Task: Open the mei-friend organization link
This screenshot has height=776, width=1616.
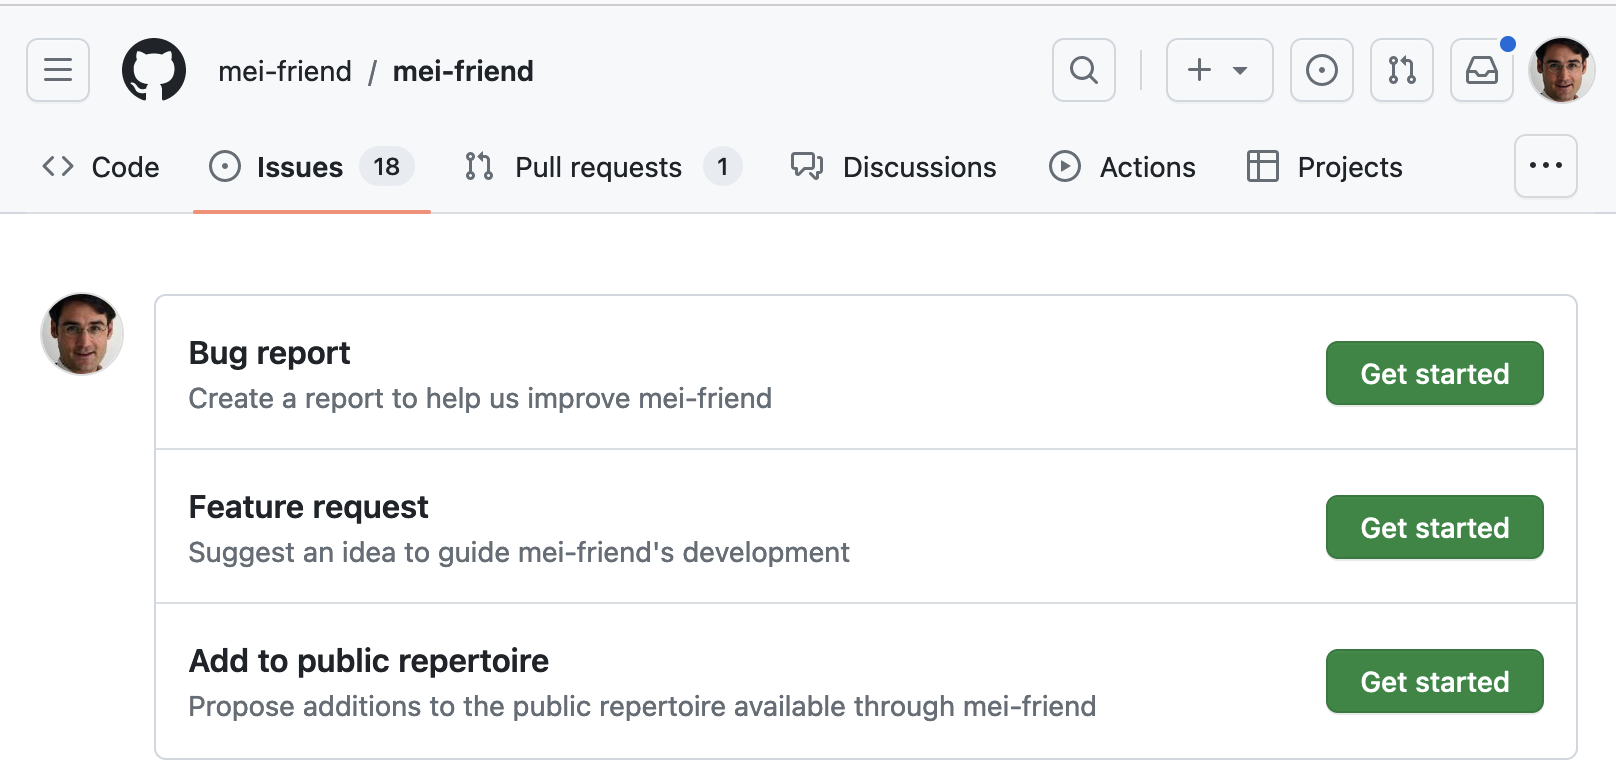Action: [285, 71]
